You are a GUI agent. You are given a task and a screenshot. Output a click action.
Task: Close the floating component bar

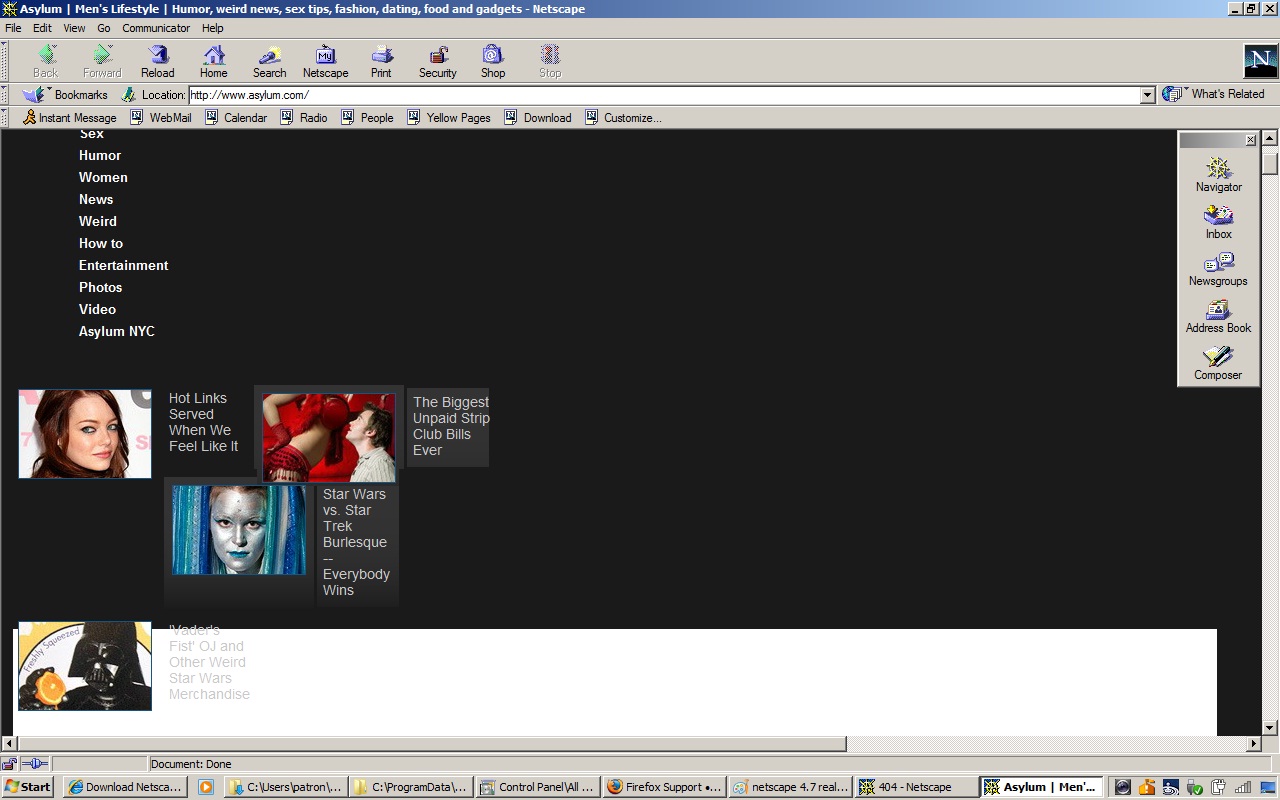tap(1250, 140)
